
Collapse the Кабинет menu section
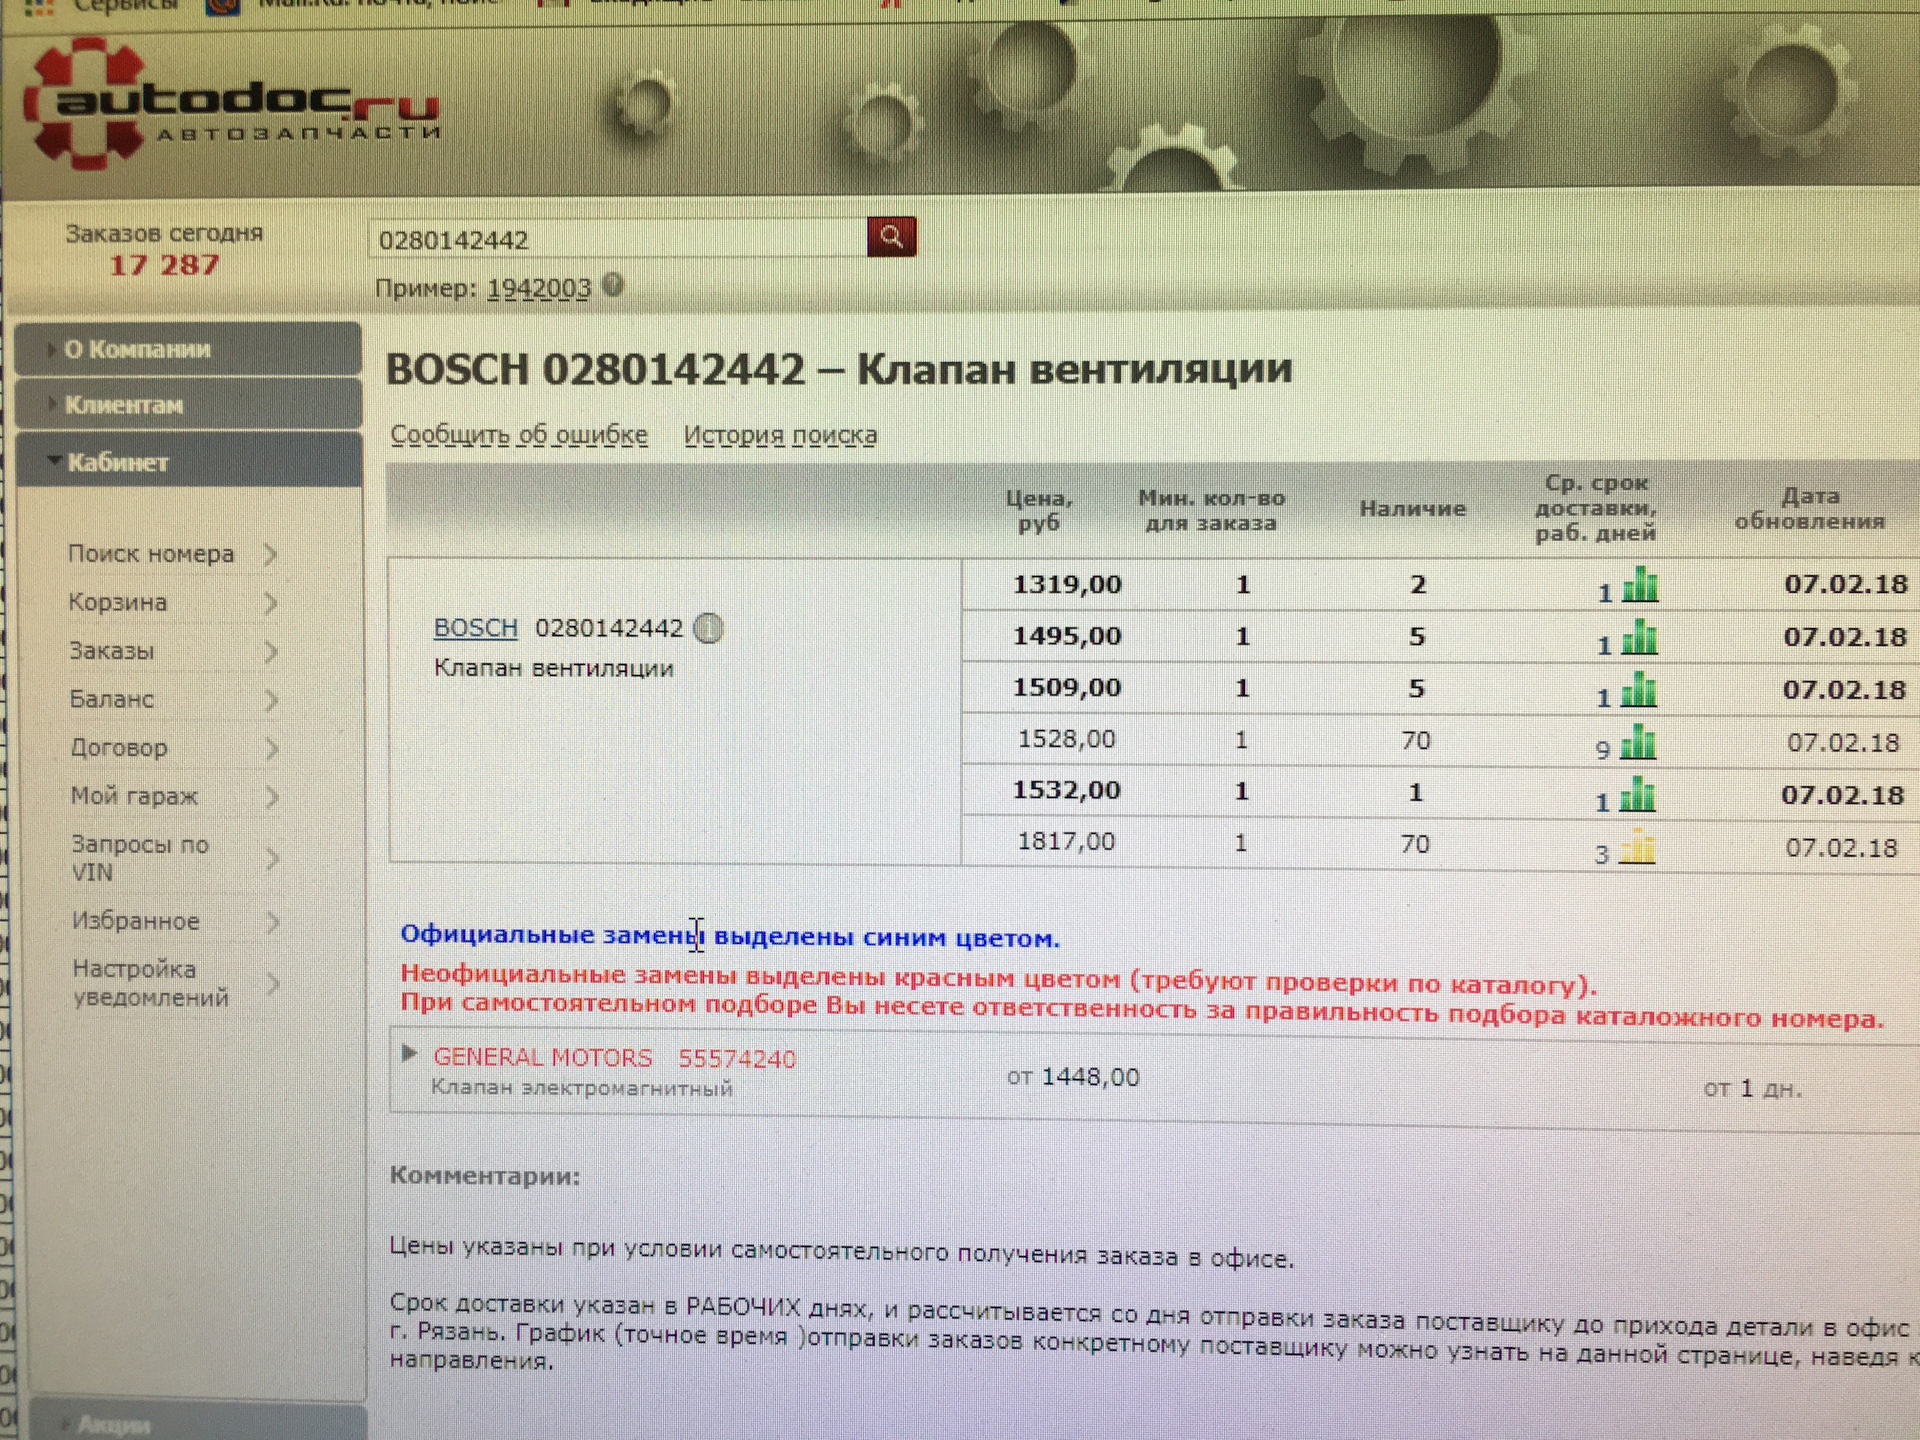point(188,462)
